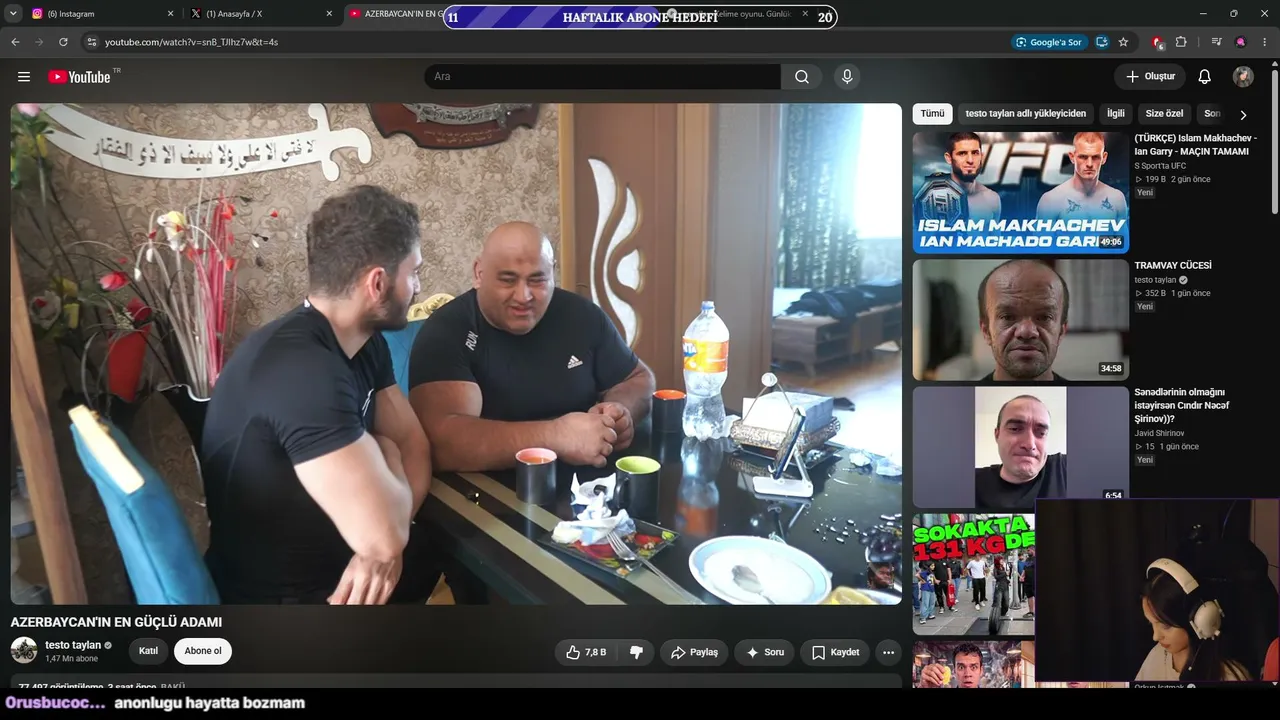Open 'SOKAKTA 131 KG' video thumbnail
The height and width of the screenshot is (720, 1280).
coord(974,574)
